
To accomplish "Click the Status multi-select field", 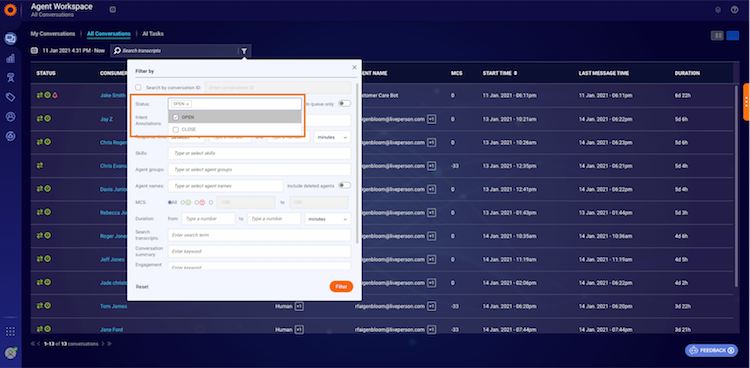I will click(234, 104).
